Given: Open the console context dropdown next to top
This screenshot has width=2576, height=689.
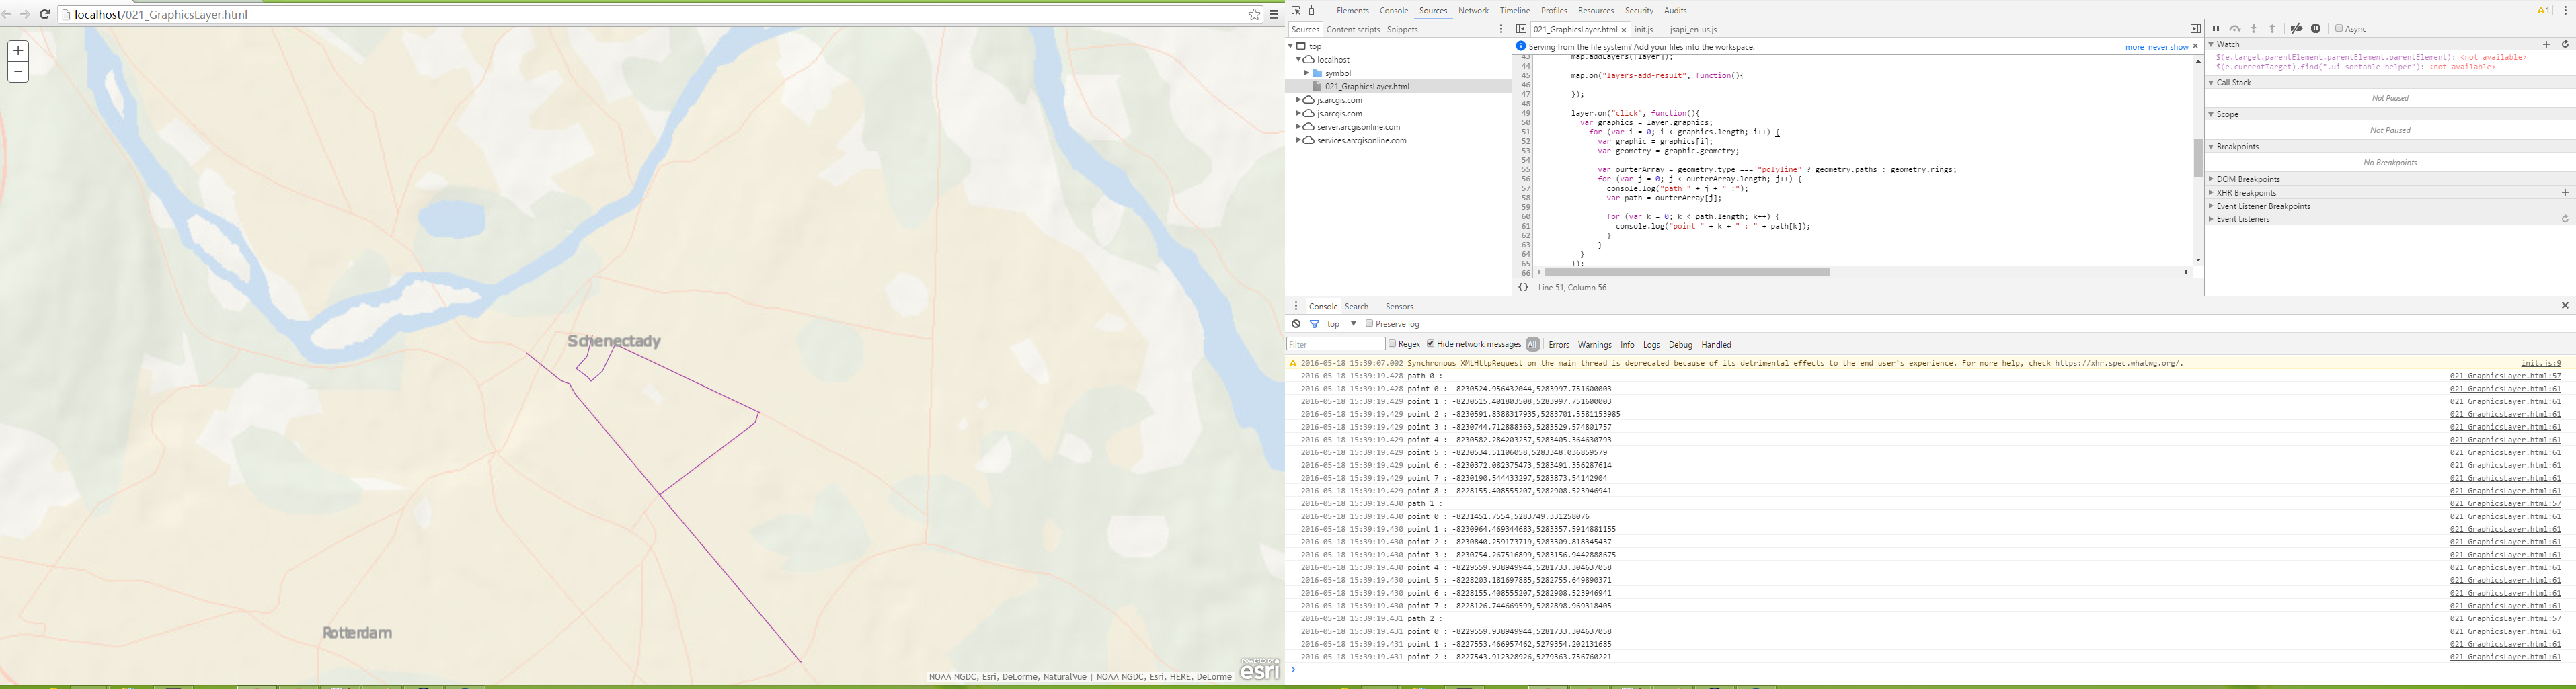Looking at the screenshot, I should pyautogui.click(x=1353, y=324).
